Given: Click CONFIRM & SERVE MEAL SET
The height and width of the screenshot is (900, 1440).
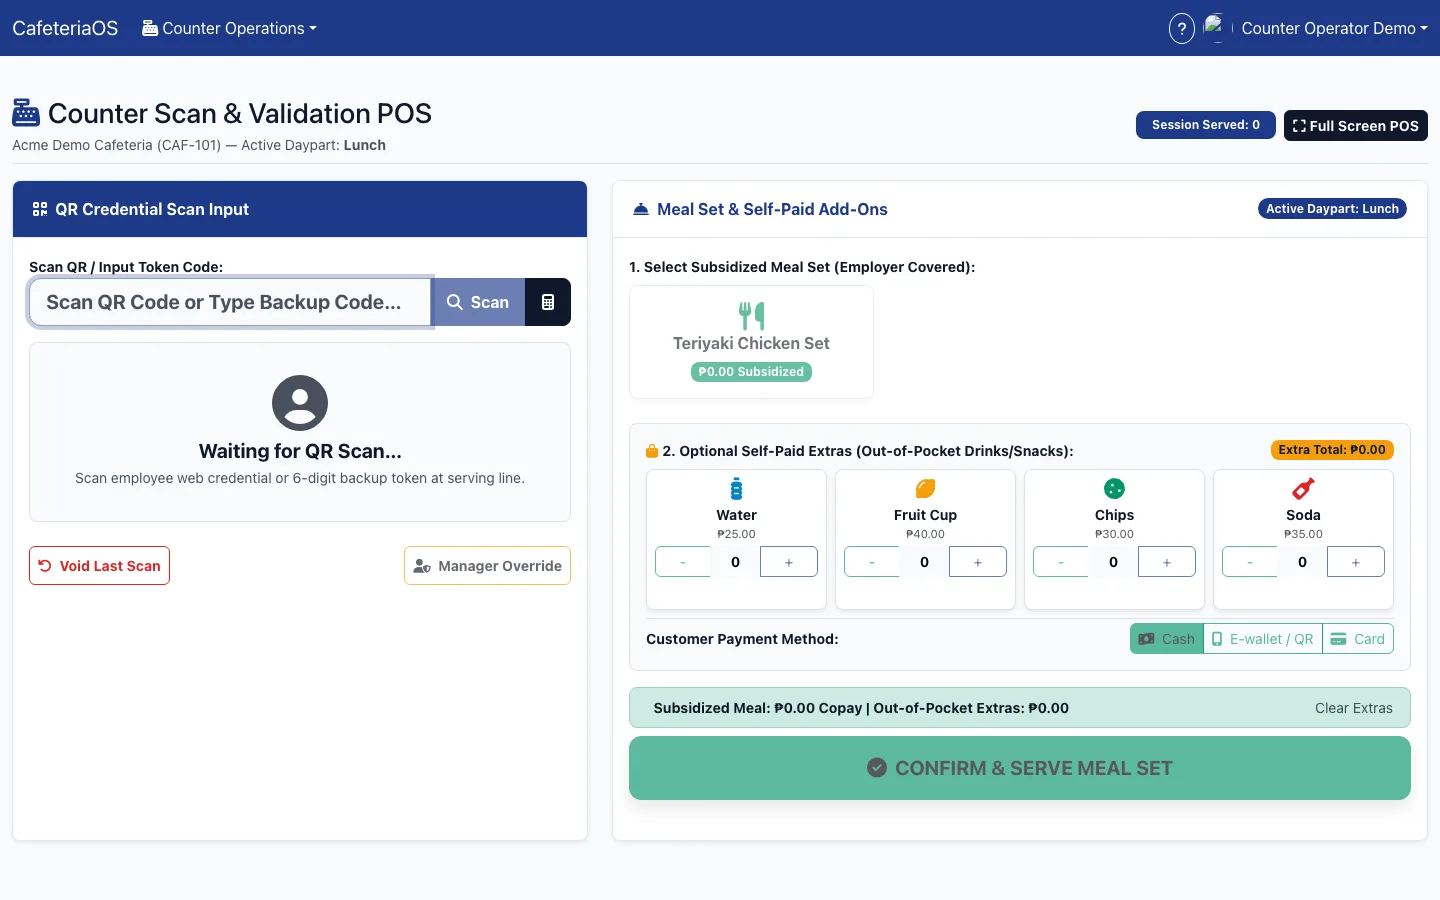Looking at the screenshot, I should [1020, 768].
